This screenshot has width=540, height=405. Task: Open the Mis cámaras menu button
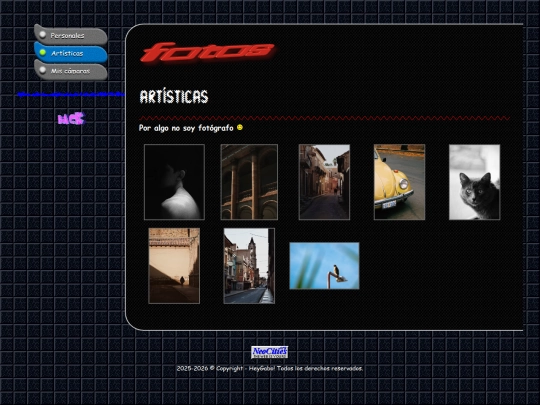pos(71,71)
